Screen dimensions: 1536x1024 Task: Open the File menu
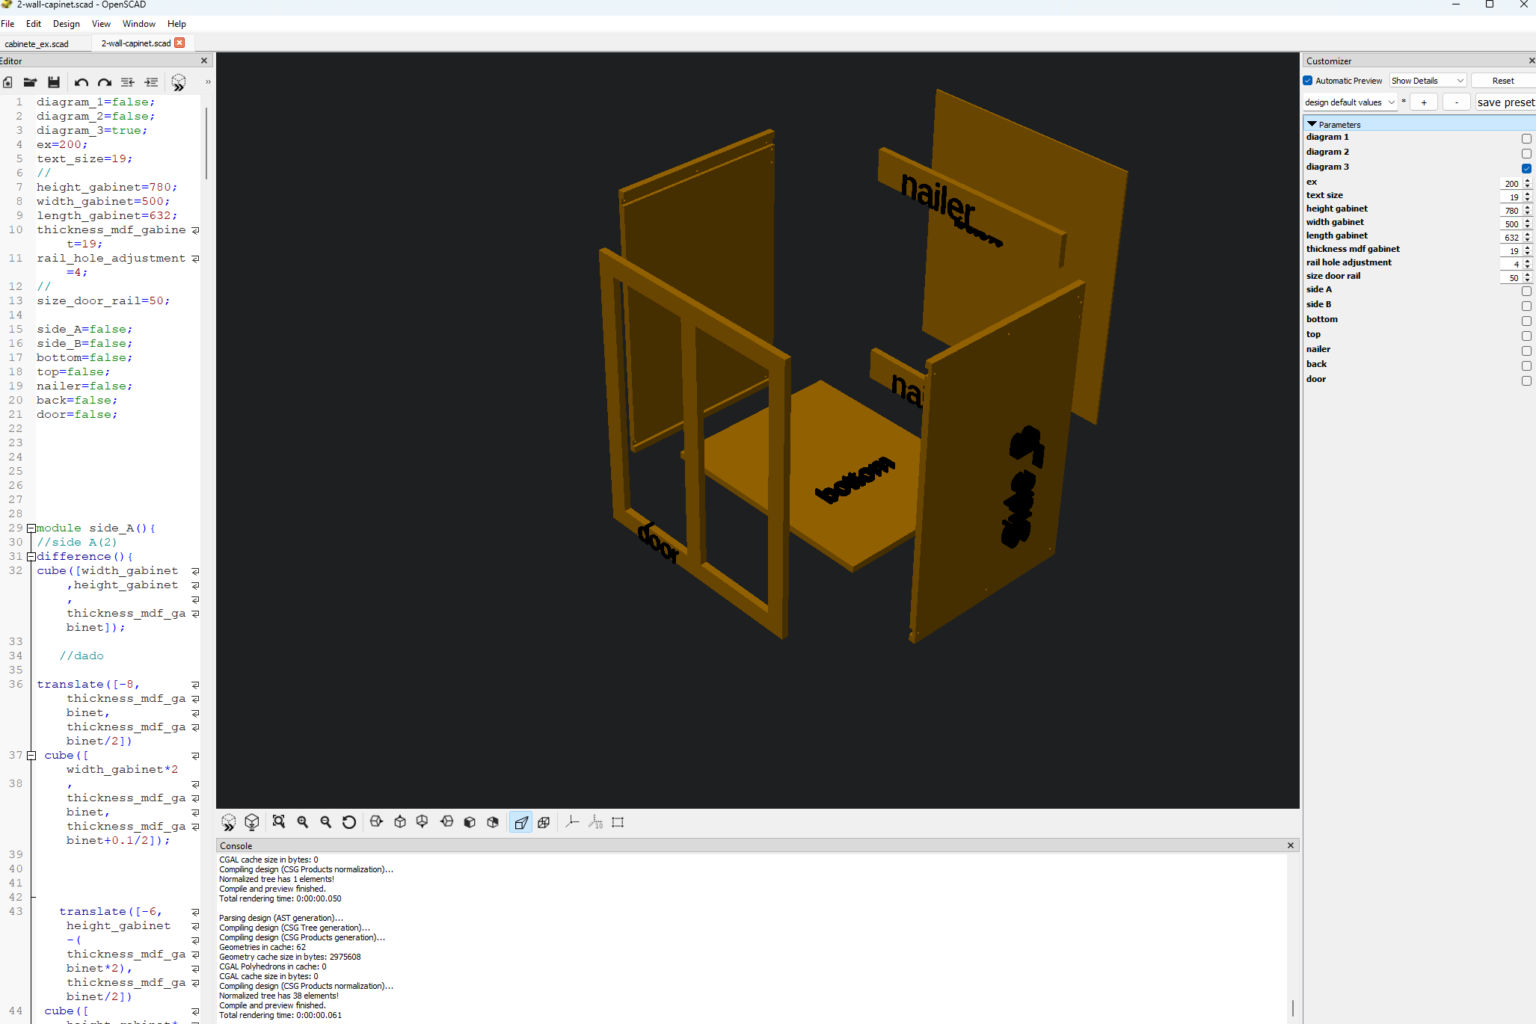(8, 24)
